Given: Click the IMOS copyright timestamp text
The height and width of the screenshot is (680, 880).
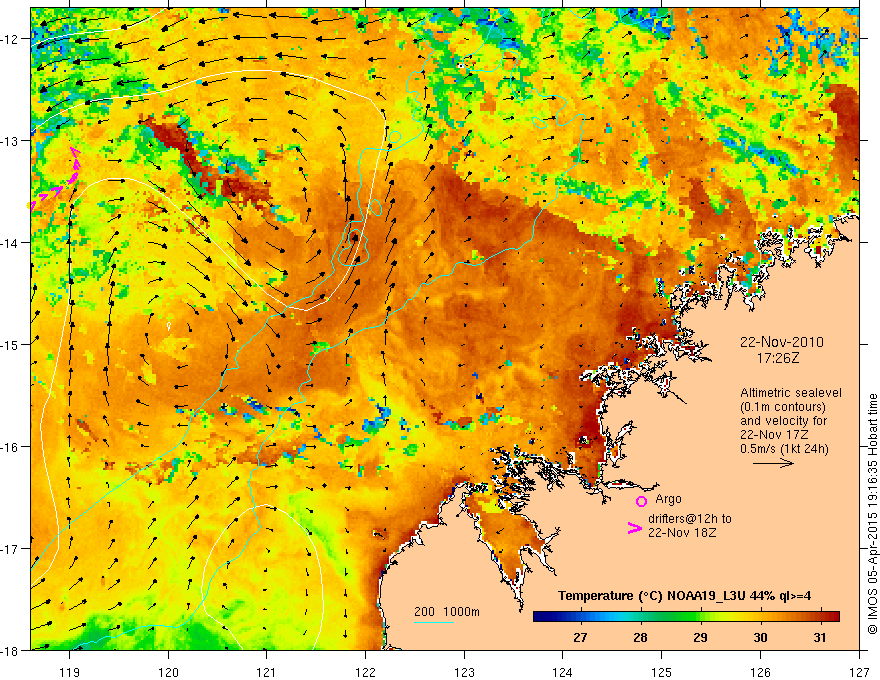Looking at the screenshot, I should 873,513.
